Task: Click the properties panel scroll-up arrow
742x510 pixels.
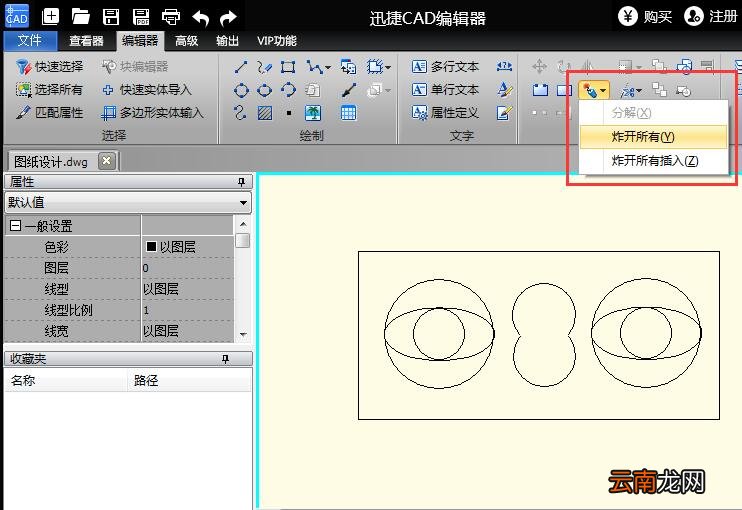Action: click(x=243, y=223)
